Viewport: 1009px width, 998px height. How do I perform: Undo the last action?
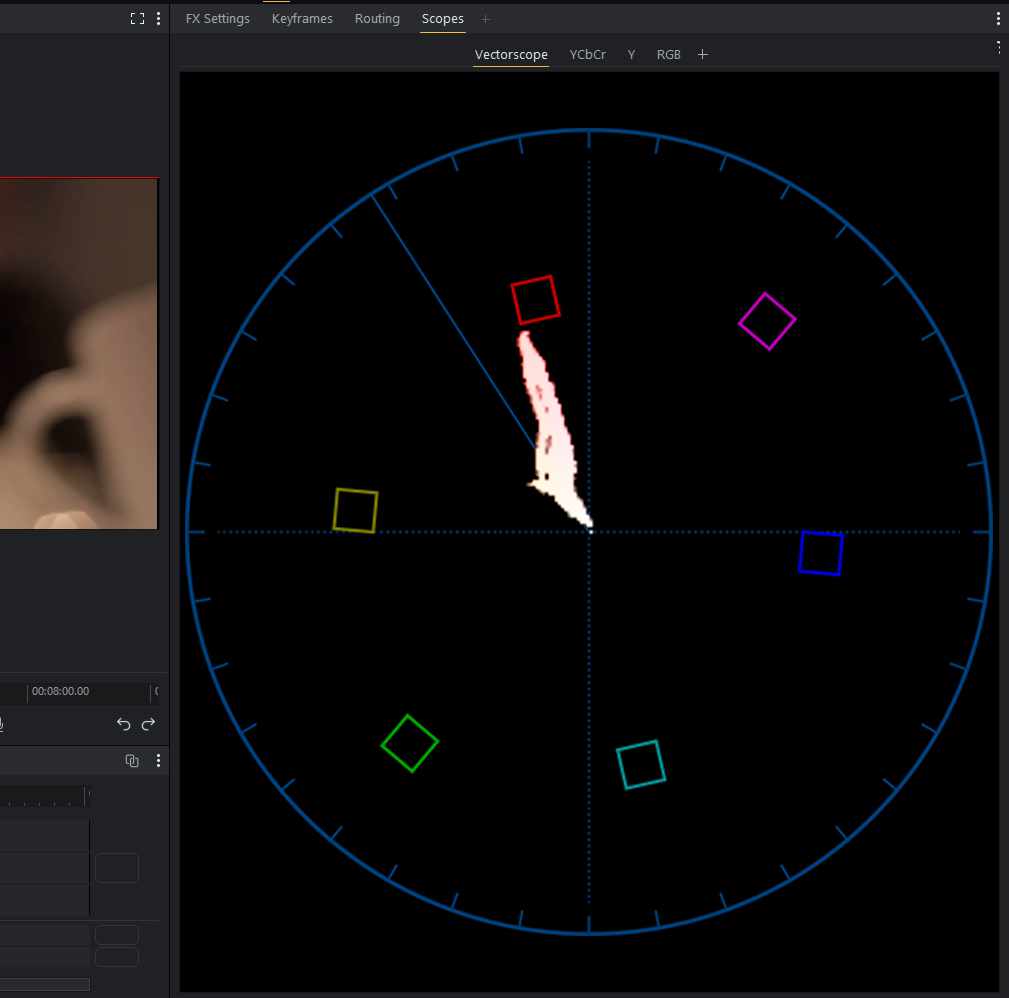click(x=124, y=725)
